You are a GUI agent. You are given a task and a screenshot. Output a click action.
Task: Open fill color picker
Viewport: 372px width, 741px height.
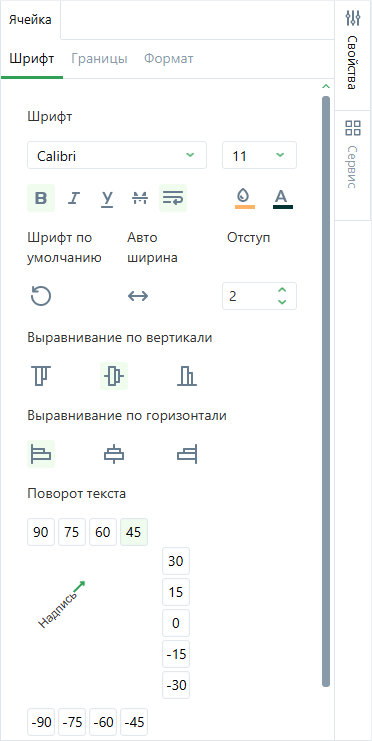pos(245,198)
